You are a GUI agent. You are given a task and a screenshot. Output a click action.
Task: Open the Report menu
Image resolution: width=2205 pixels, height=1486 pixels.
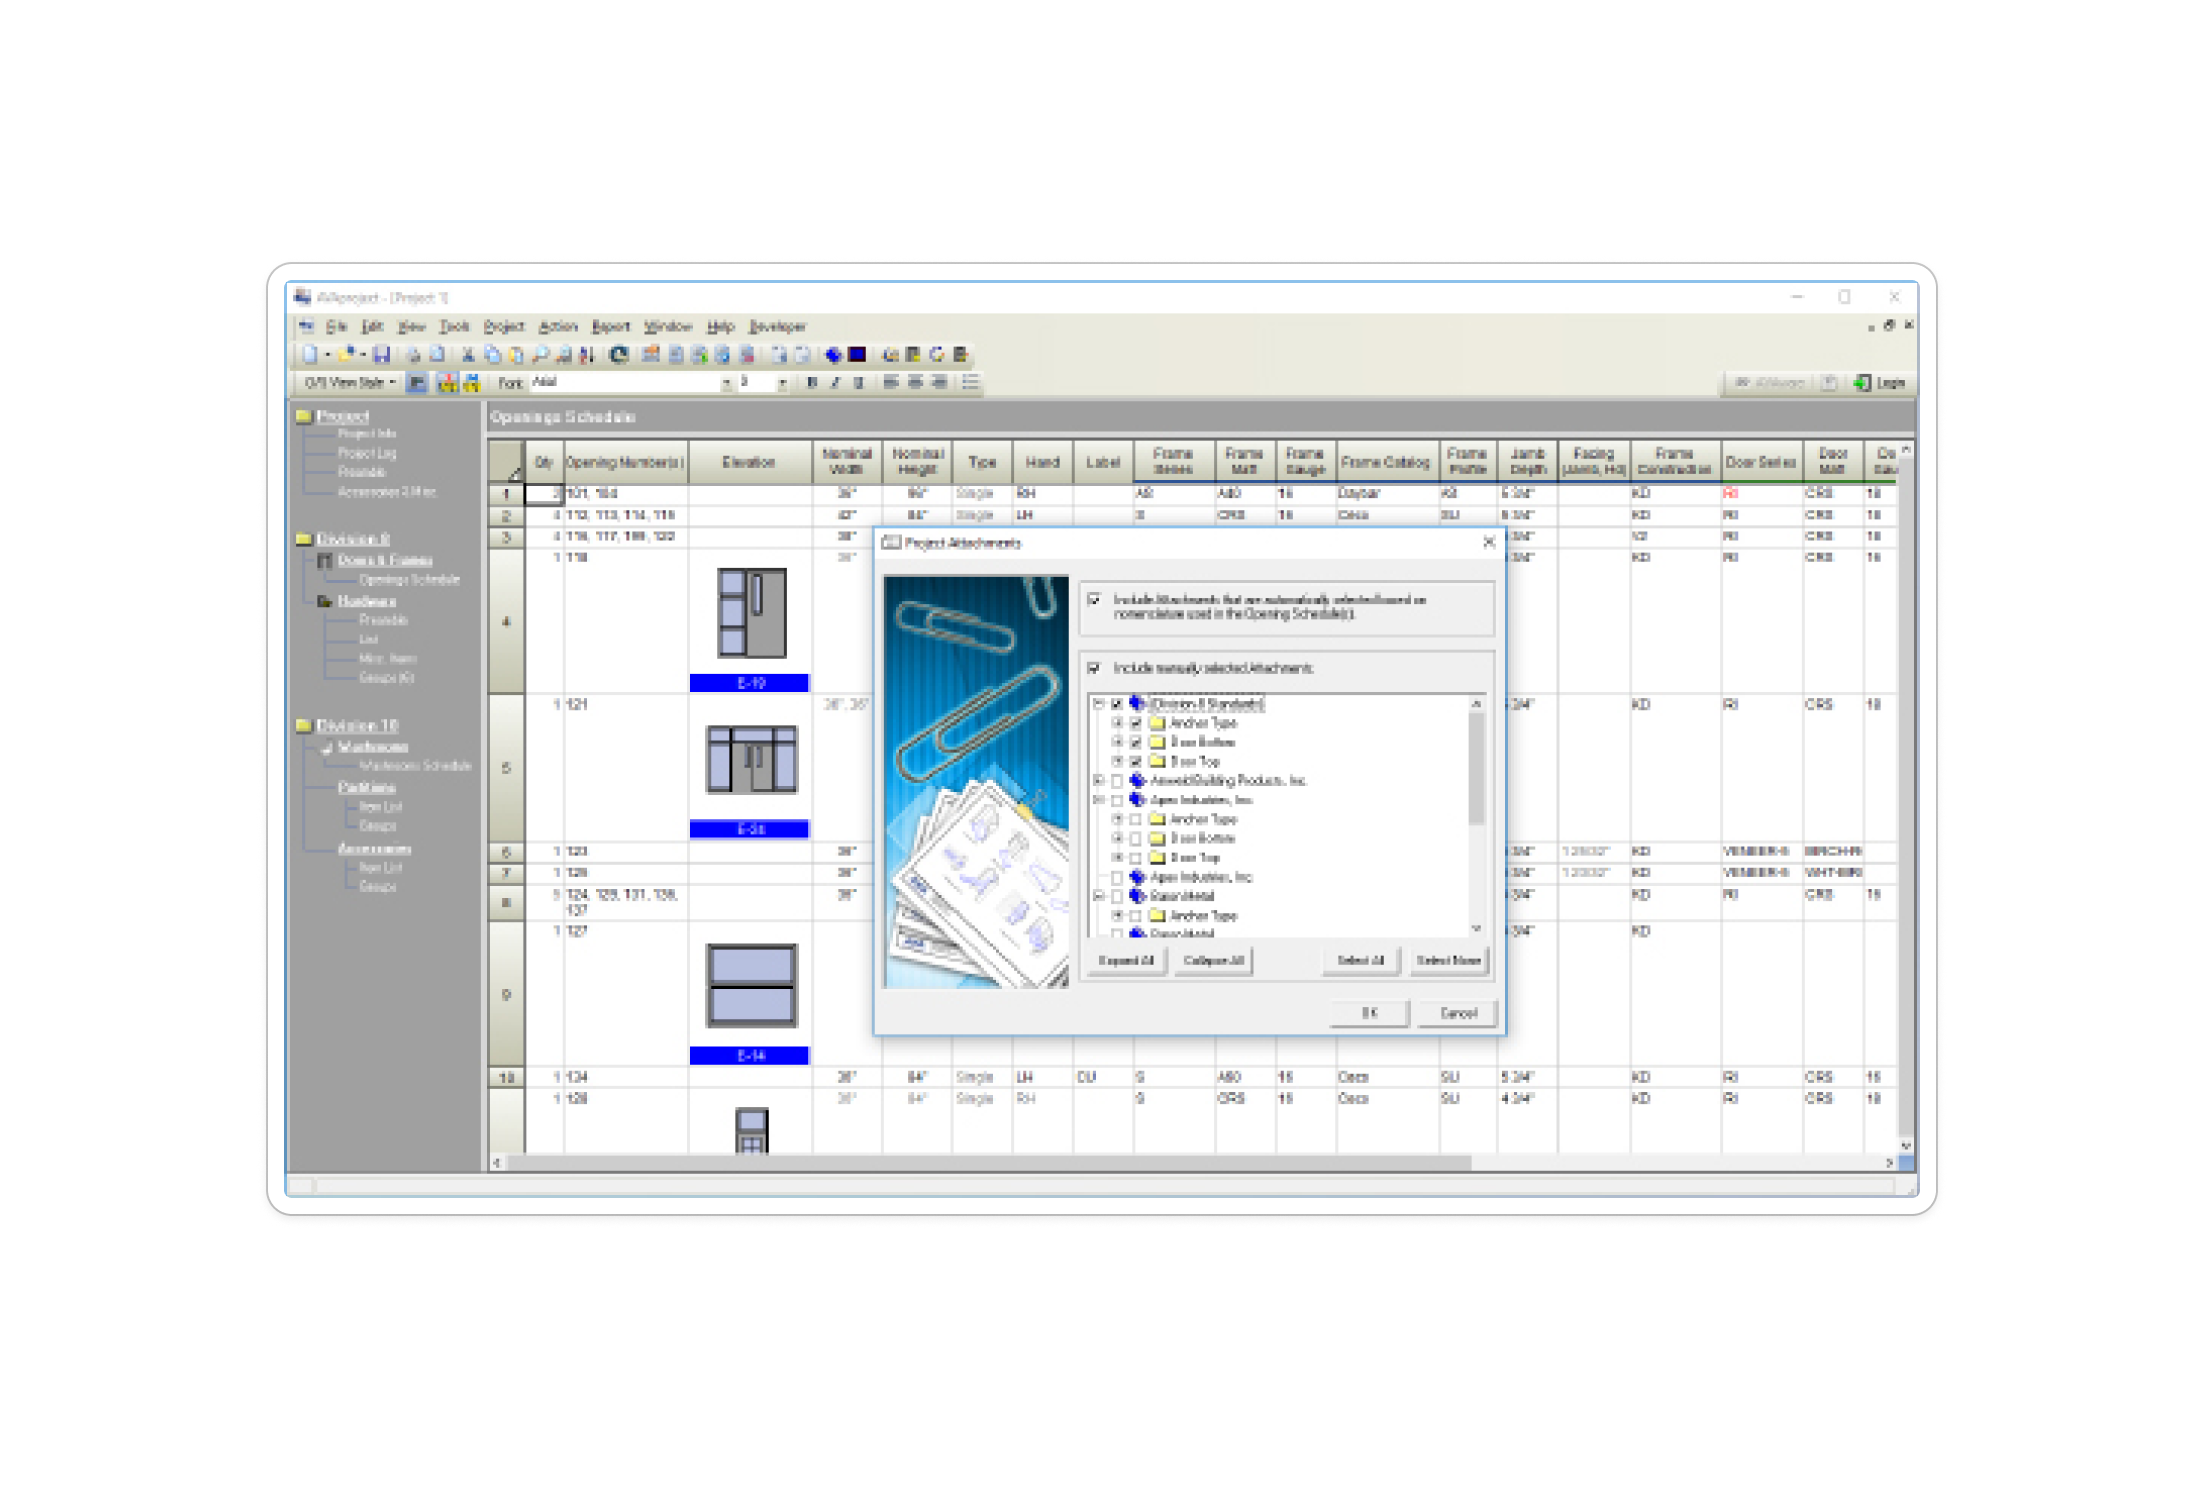pos(611,327)
